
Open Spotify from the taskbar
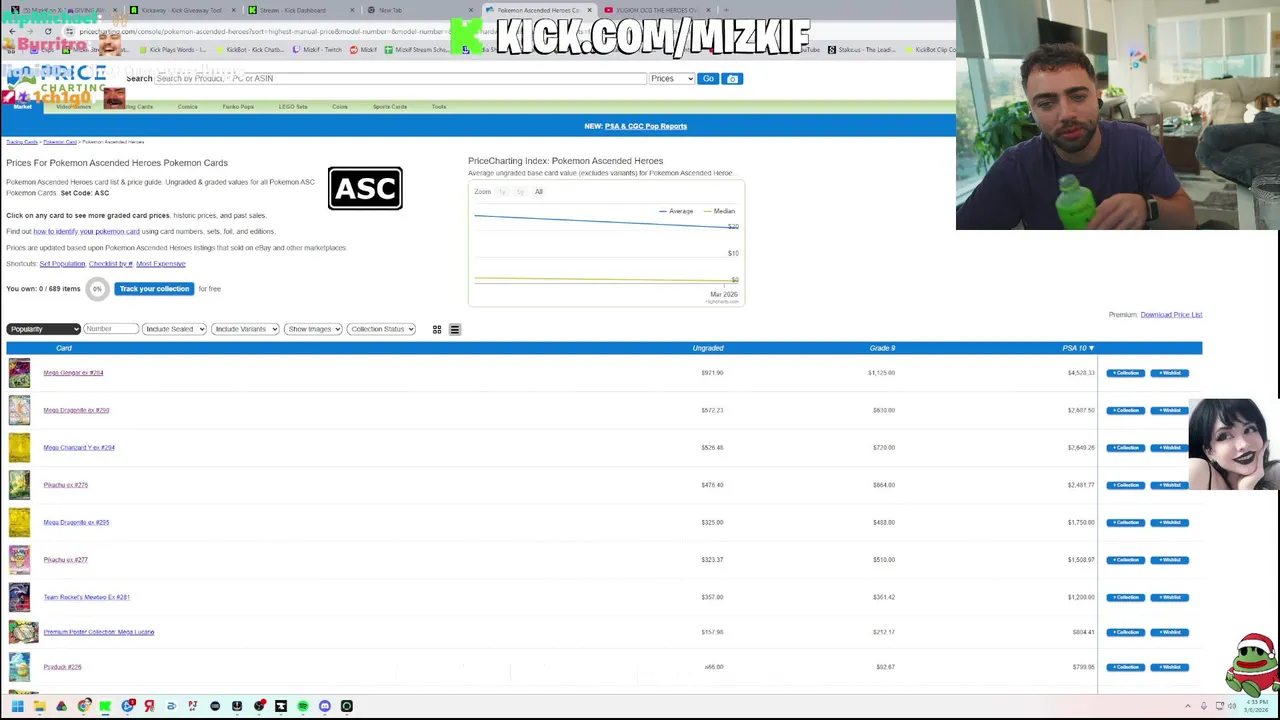303,706
